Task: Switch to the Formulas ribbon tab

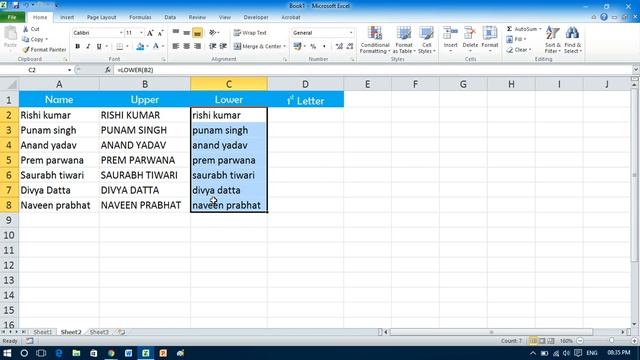Action: point(140,18)
